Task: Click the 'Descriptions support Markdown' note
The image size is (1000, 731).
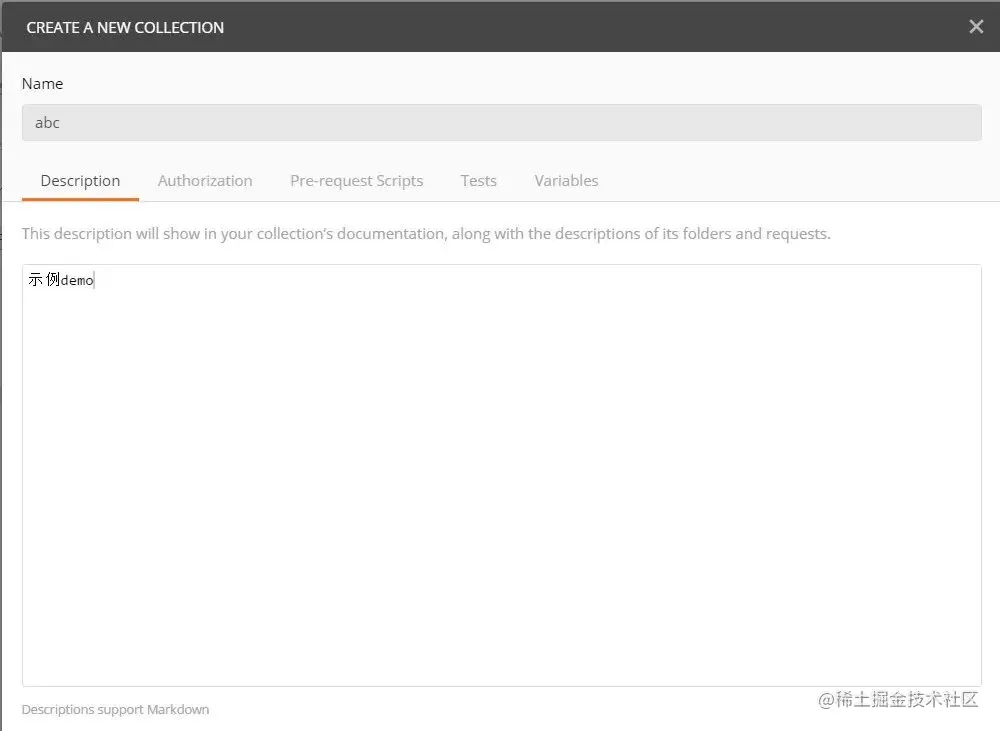Action: [x=115, y=709]
